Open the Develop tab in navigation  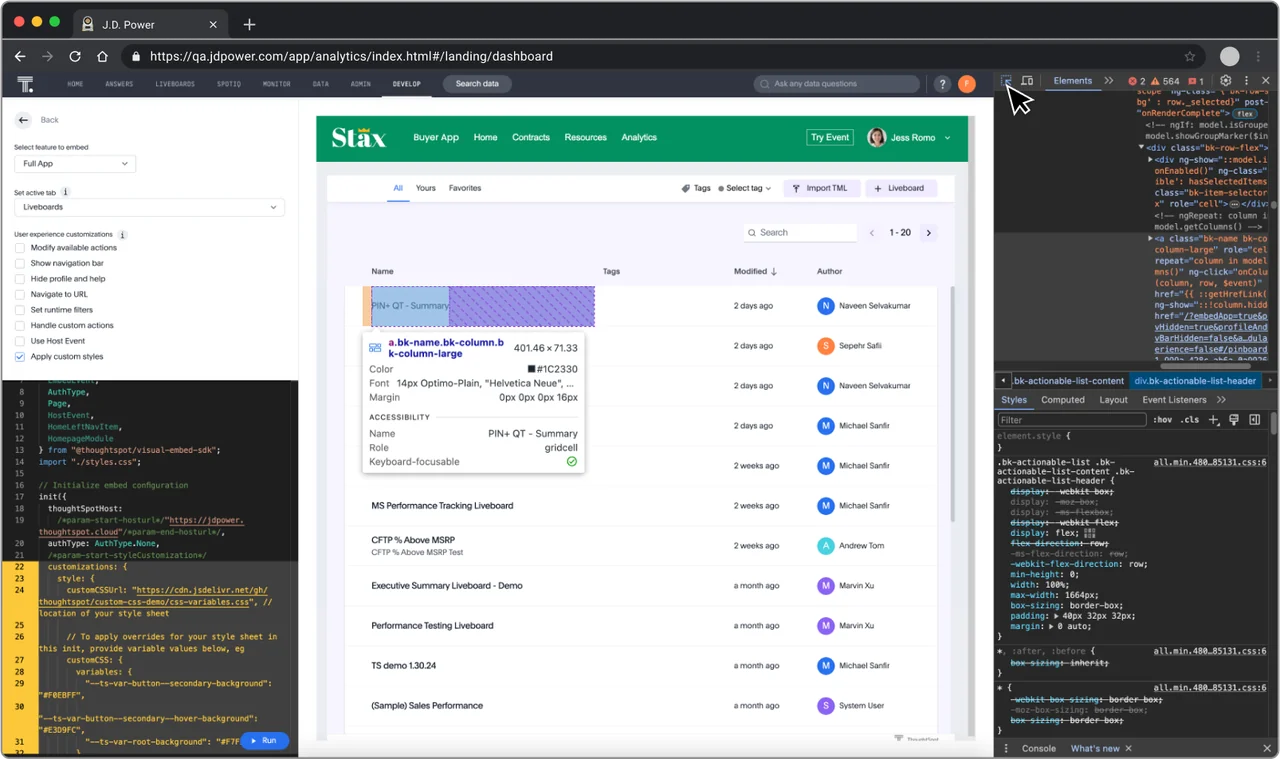(x=407, y=84)
